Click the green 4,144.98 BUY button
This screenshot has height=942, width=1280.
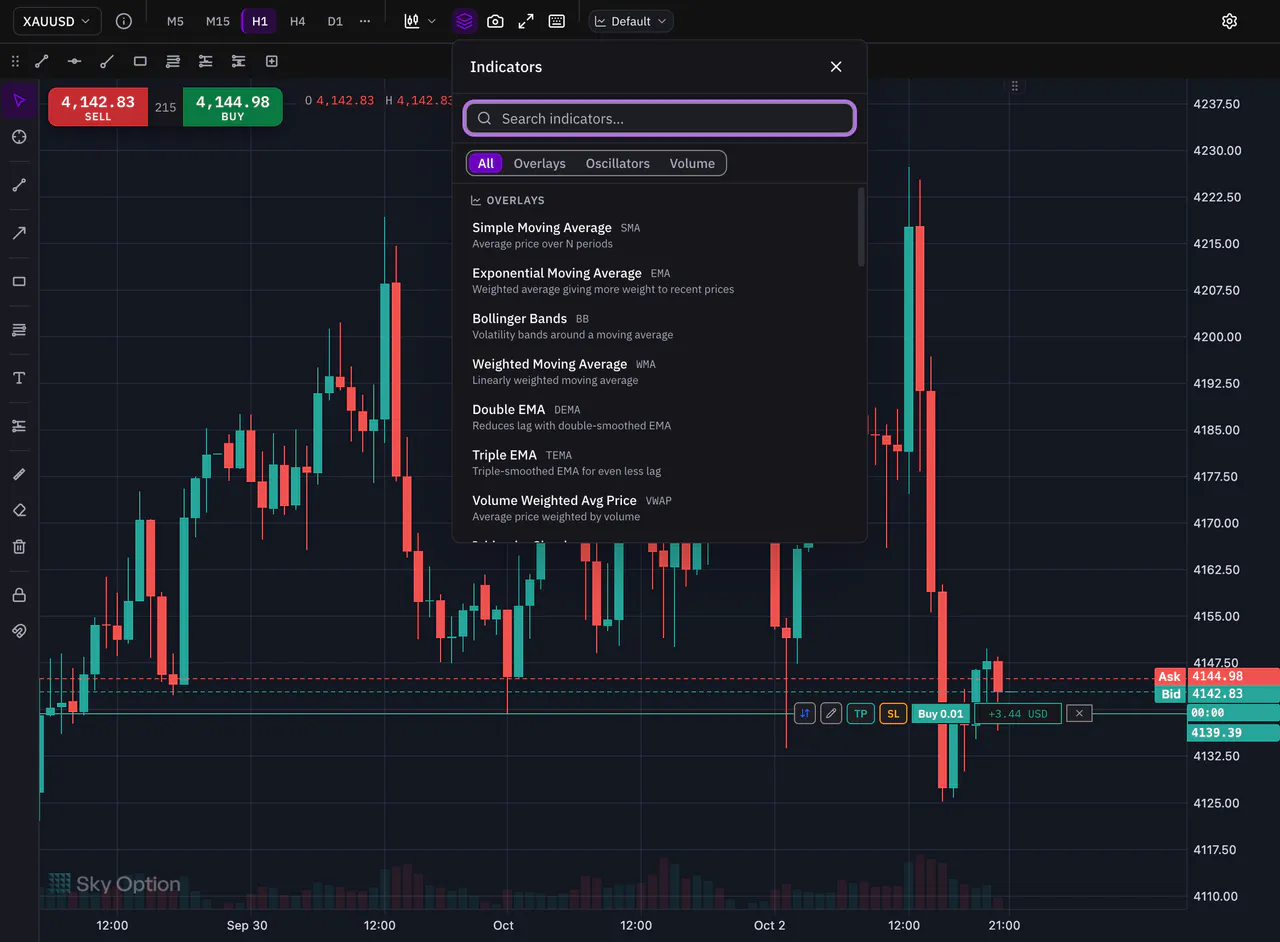233,107
